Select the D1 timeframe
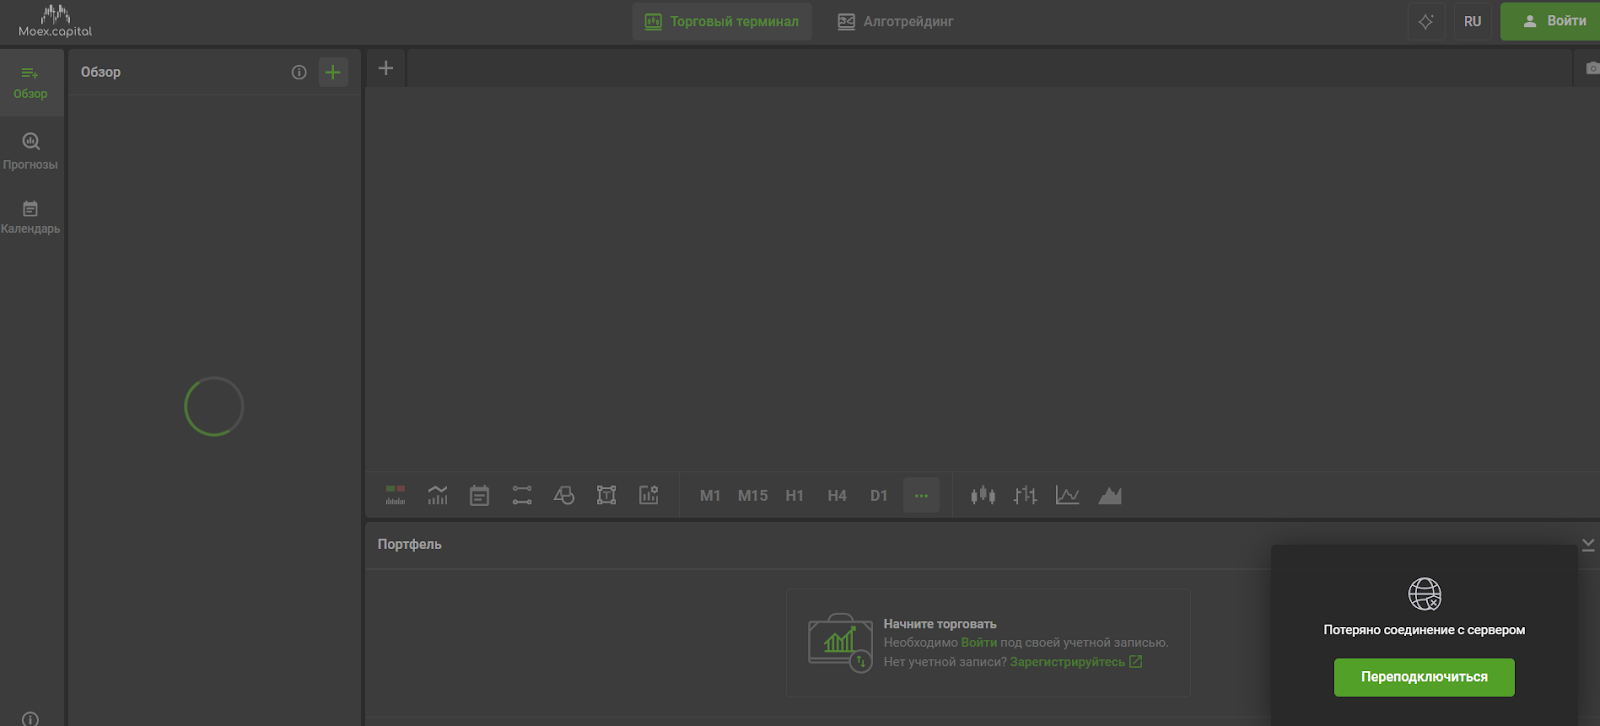The image size is (1600, 726). click(879, 496)
